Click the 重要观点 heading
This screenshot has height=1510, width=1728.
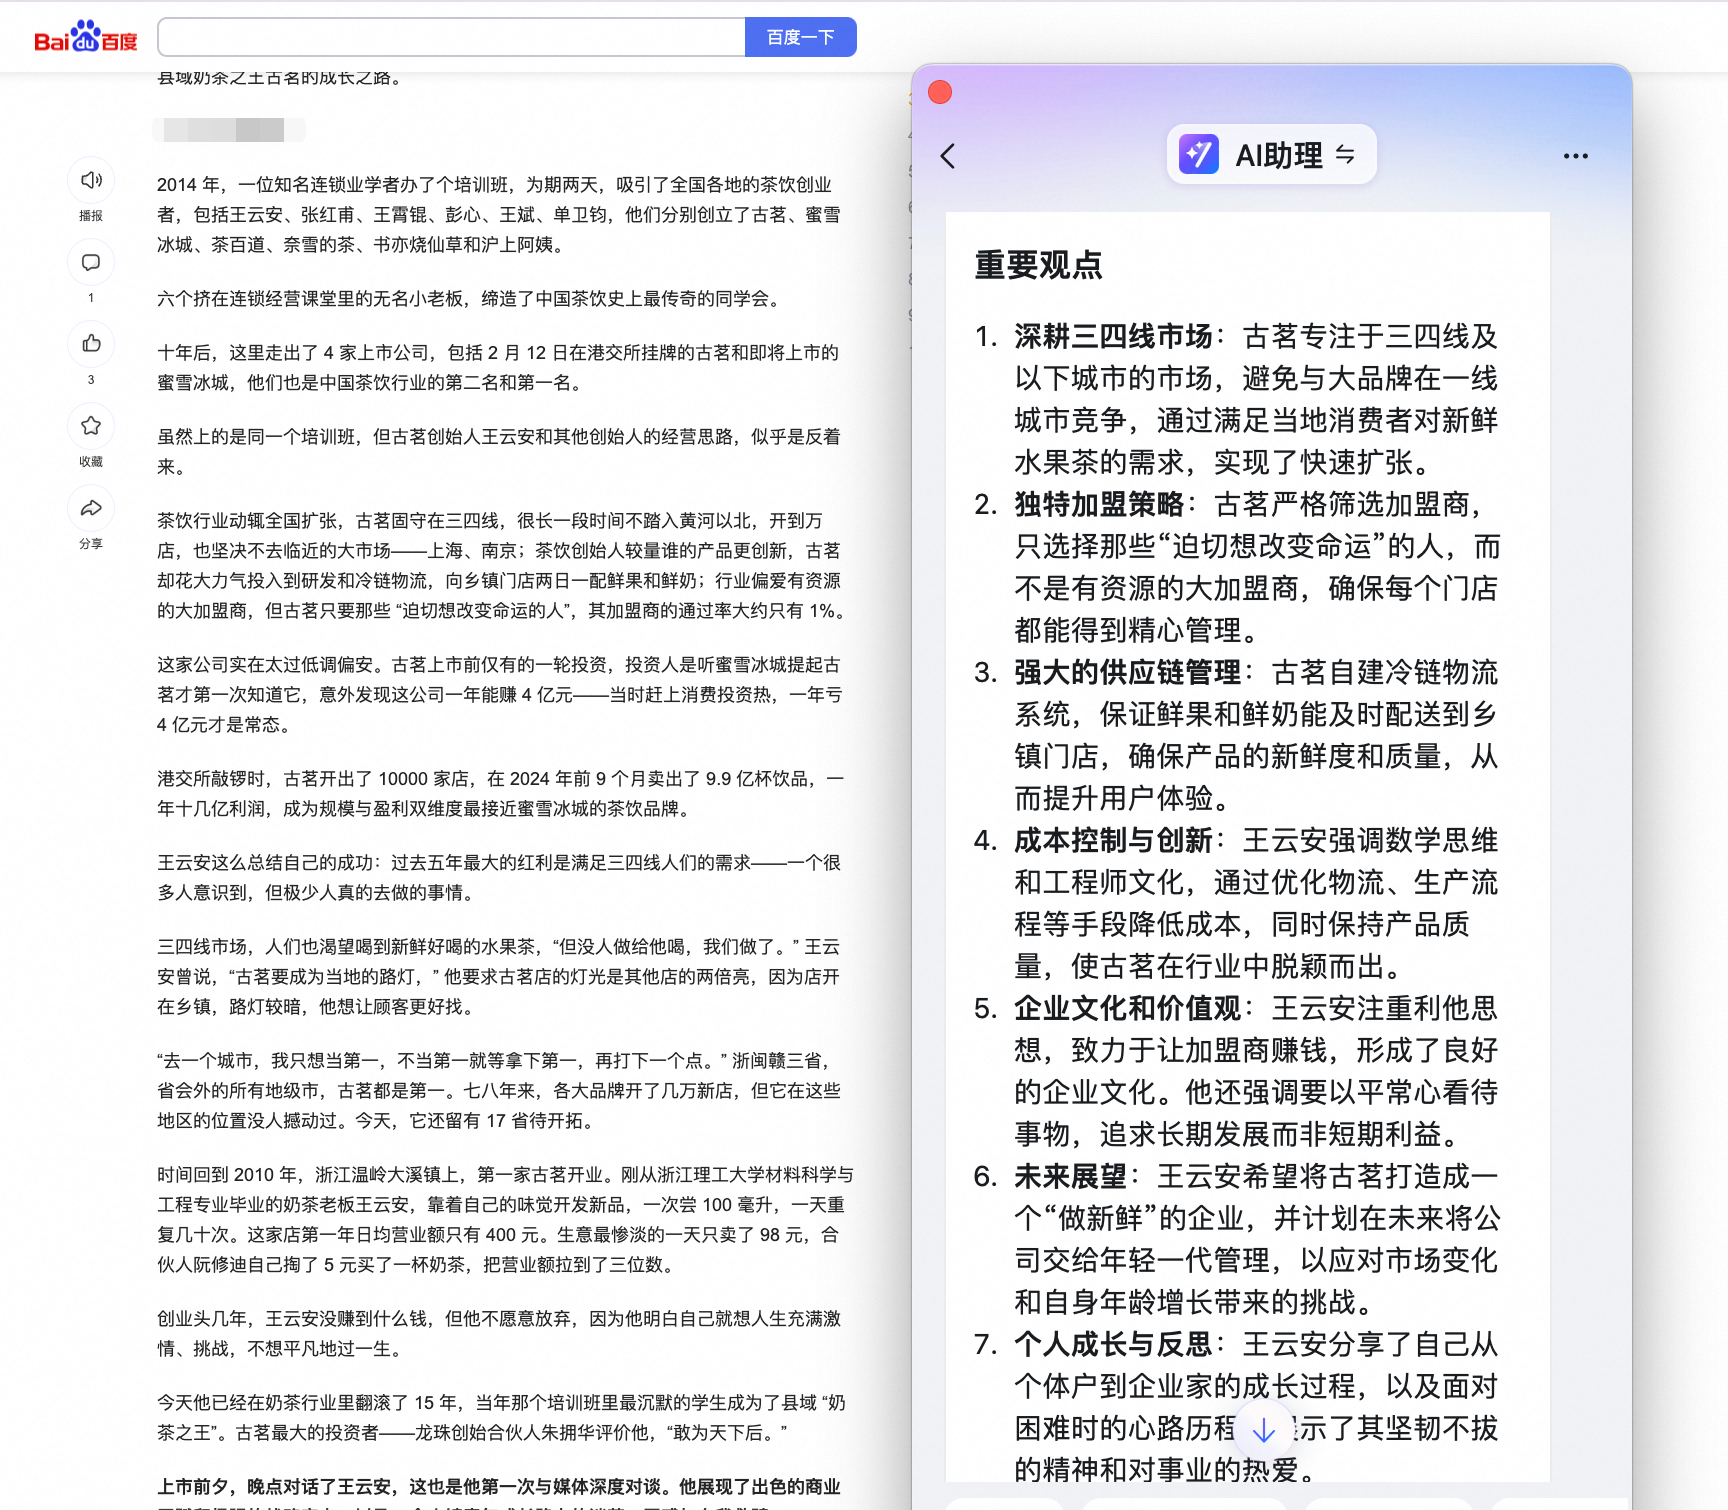[1038, 265]
